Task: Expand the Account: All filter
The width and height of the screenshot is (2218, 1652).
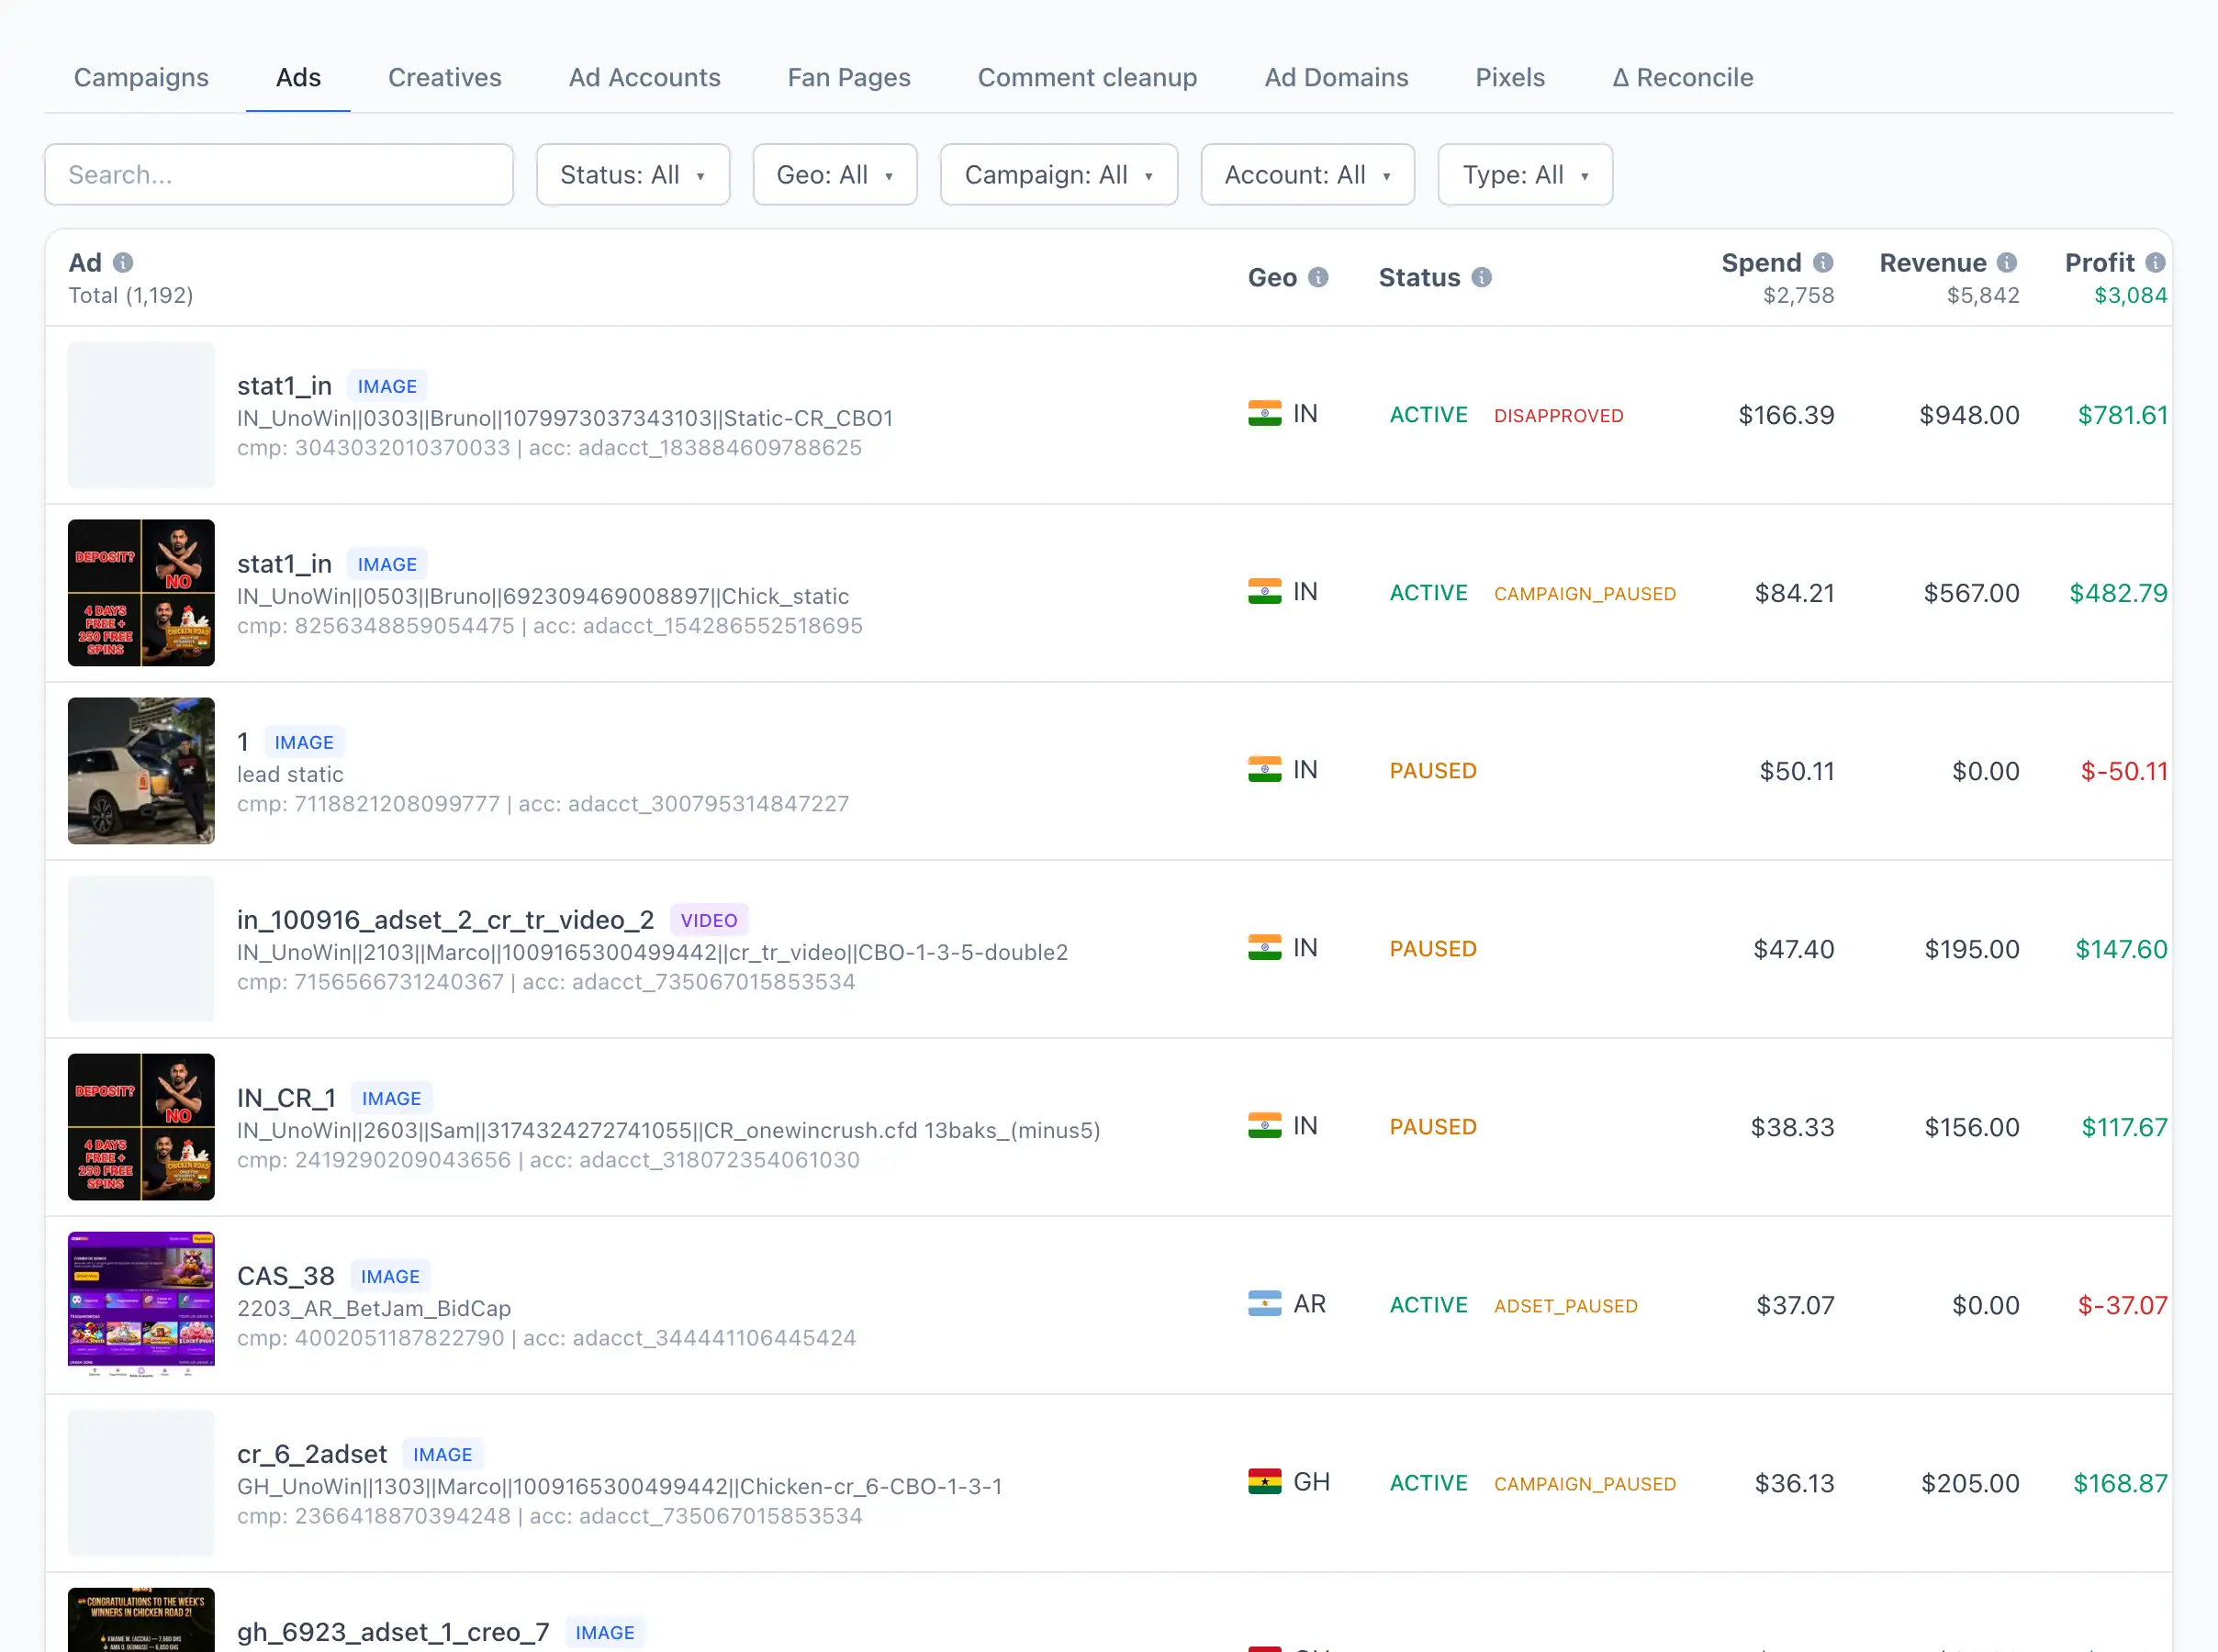Action: [x=1308, y=175]
